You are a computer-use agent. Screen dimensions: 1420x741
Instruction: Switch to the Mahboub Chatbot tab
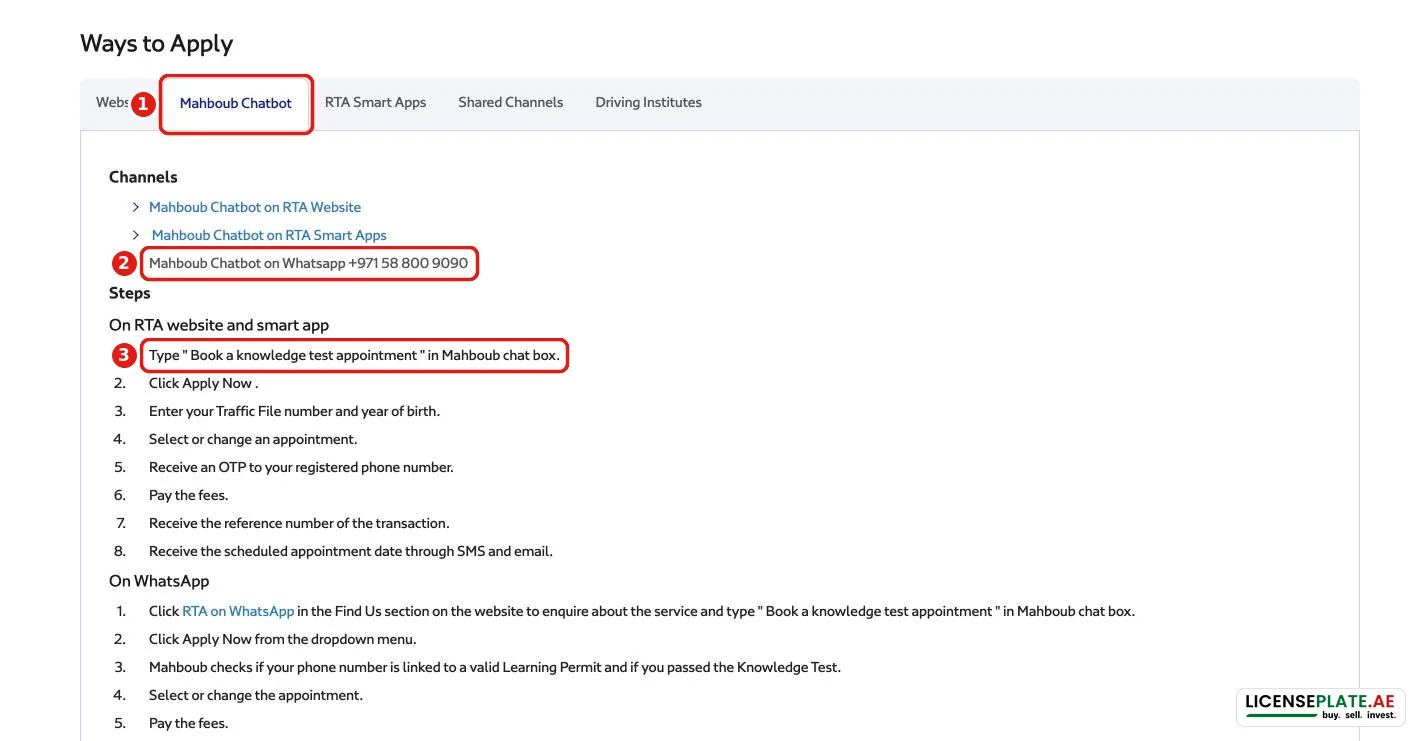tap(236, 103)
